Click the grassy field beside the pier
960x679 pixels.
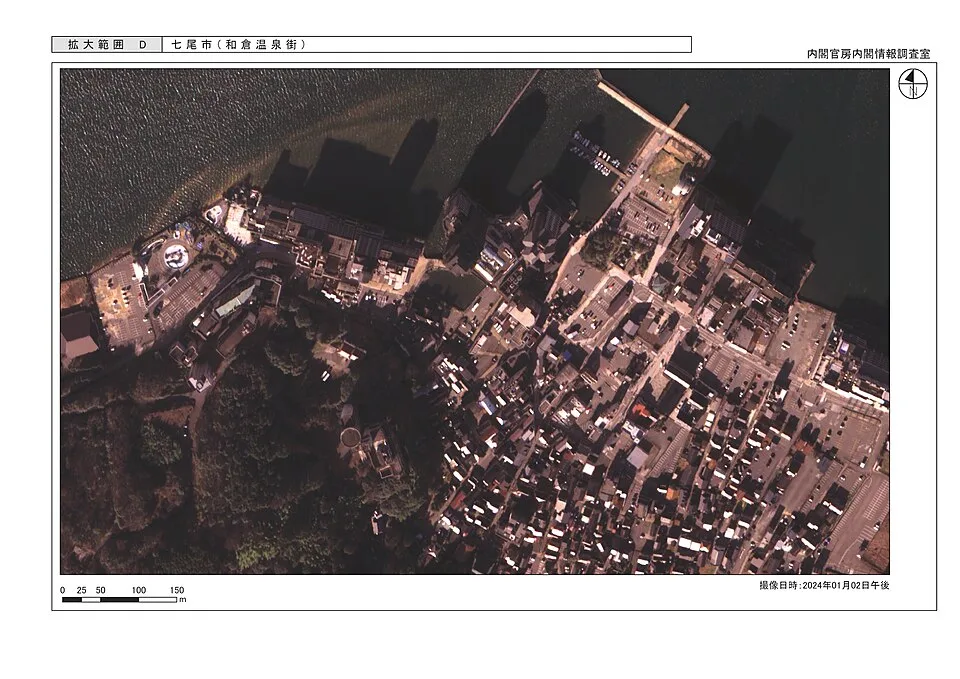pyautogui.click(x=669, y=165)
